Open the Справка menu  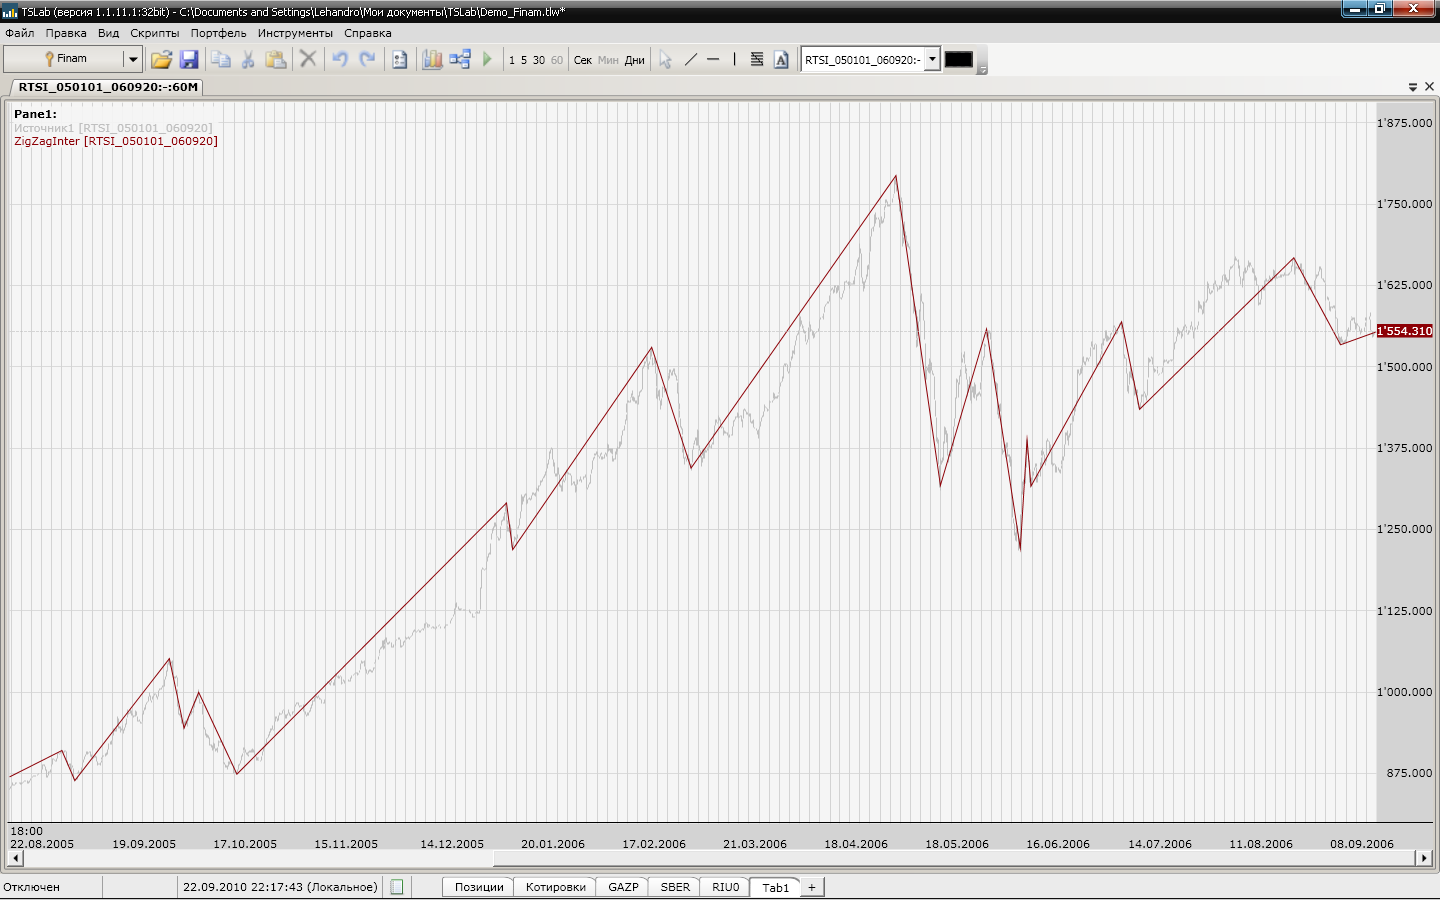tap(368, 33)
